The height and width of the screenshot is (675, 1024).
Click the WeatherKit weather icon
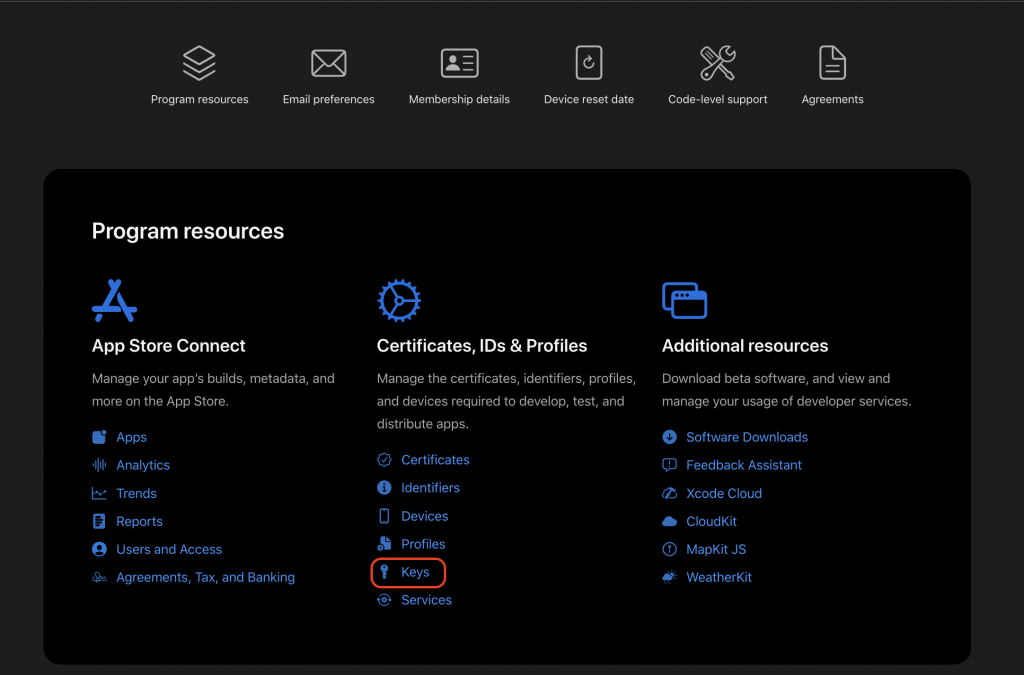pyautogui.click(x=669, y=577)
